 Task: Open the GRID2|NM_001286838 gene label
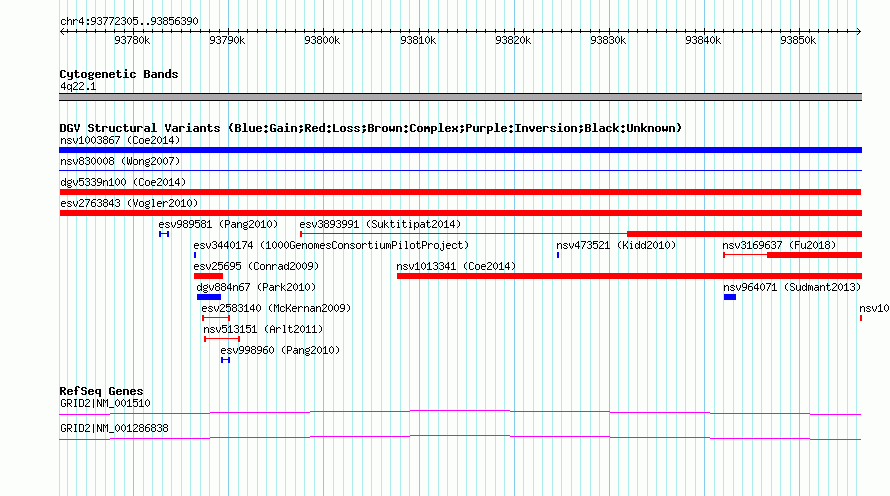point(114,428)
